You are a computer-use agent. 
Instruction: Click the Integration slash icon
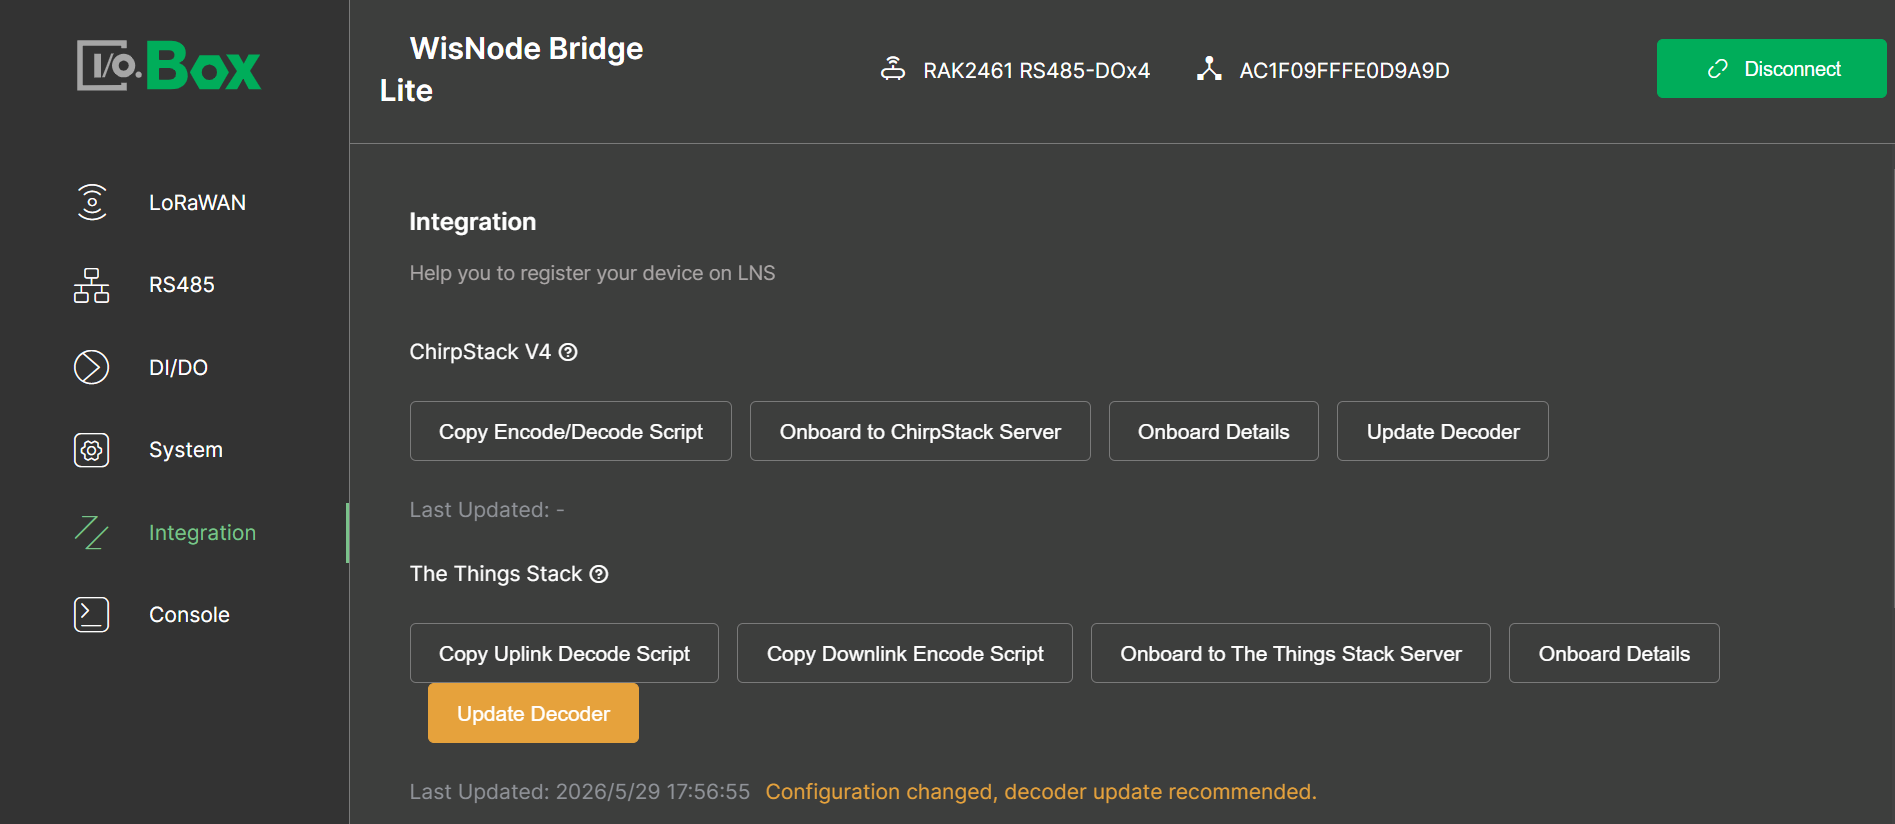pyautogui.click(x=92, y=532)
